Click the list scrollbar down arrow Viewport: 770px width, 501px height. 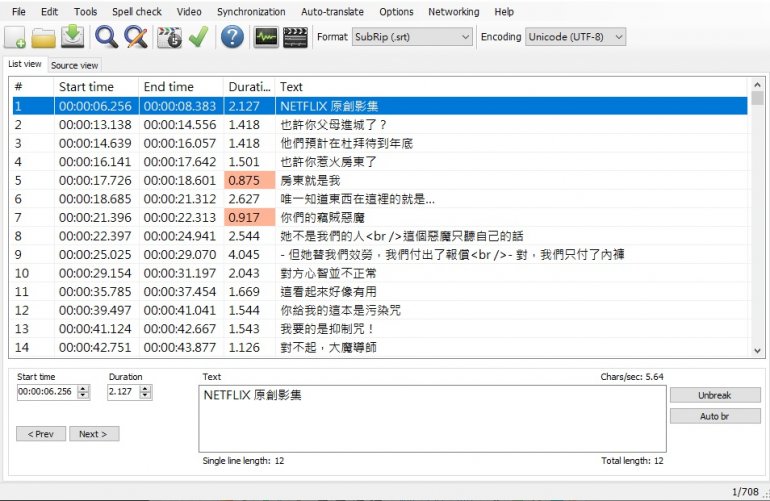click(757, 351)
